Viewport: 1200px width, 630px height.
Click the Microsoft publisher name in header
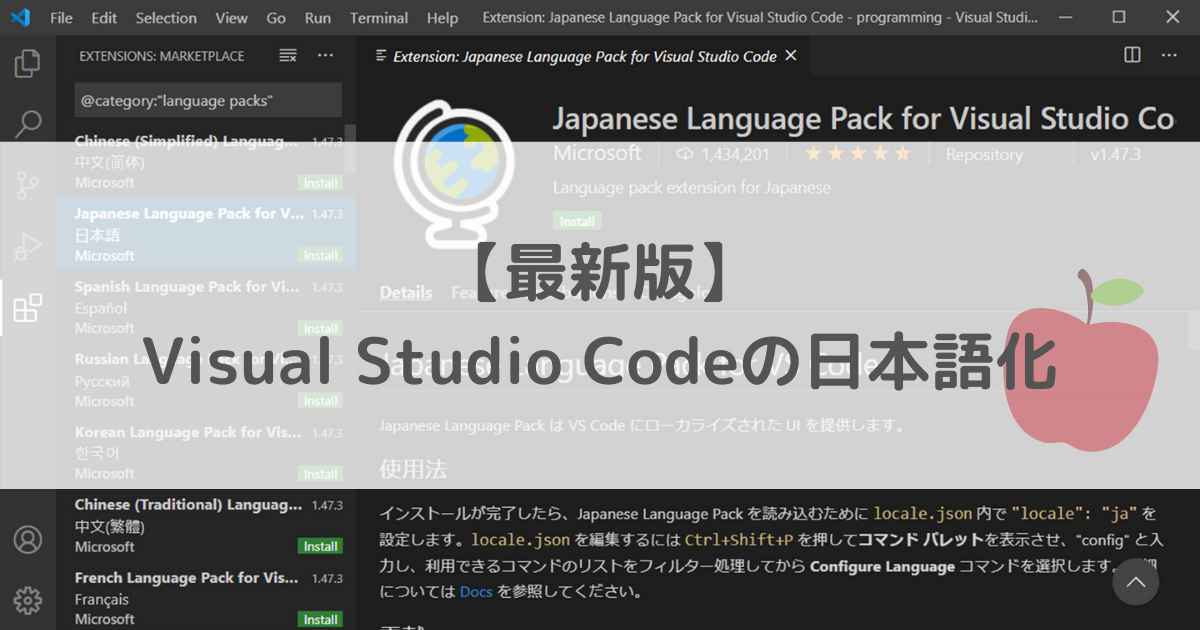(x=597, y=153)
